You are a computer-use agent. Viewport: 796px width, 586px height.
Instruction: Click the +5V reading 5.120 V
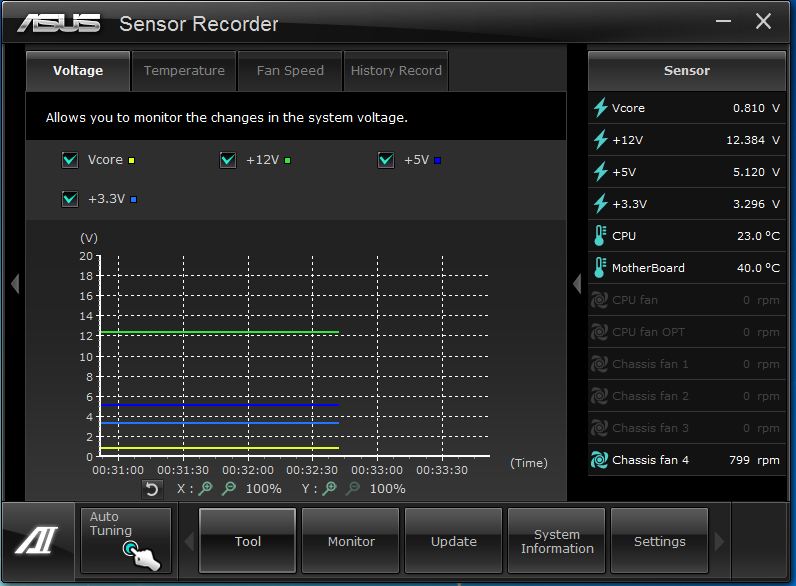[x=756, y=172]
